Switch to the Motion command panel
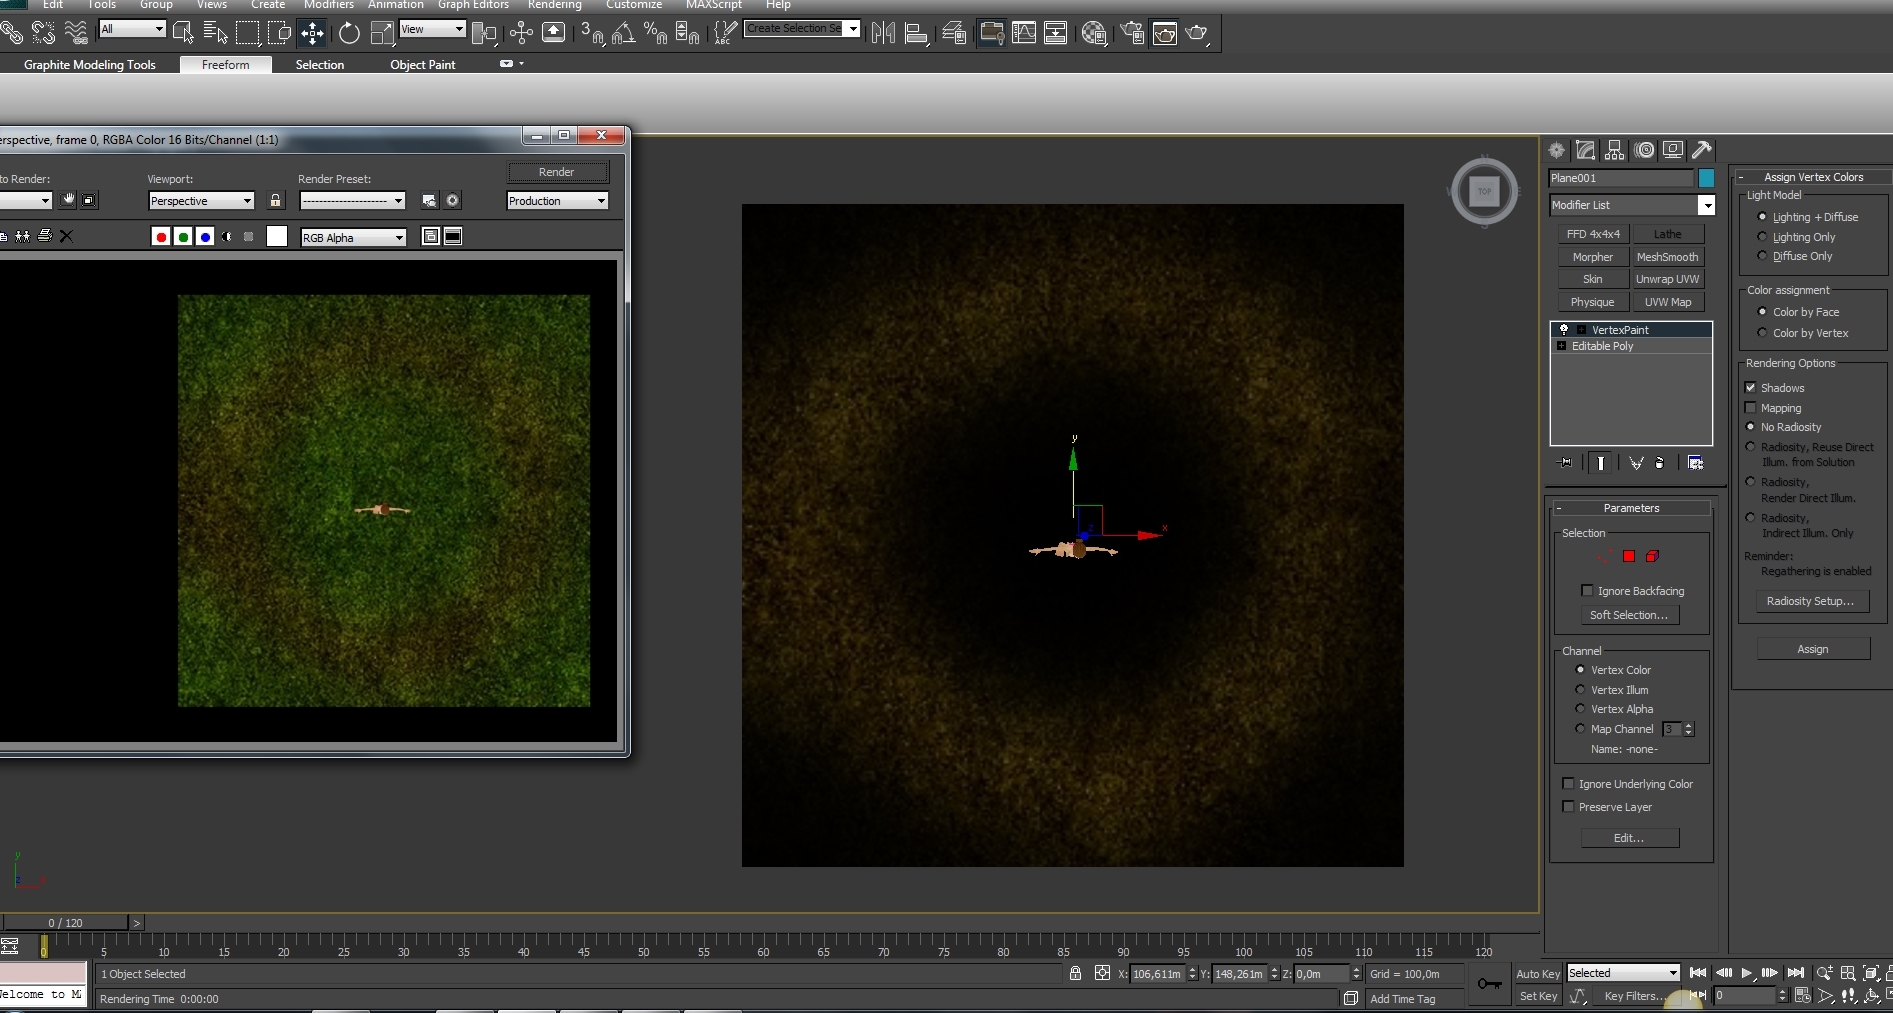This screenshot has height=1013, width=1893. [1645, 150]
